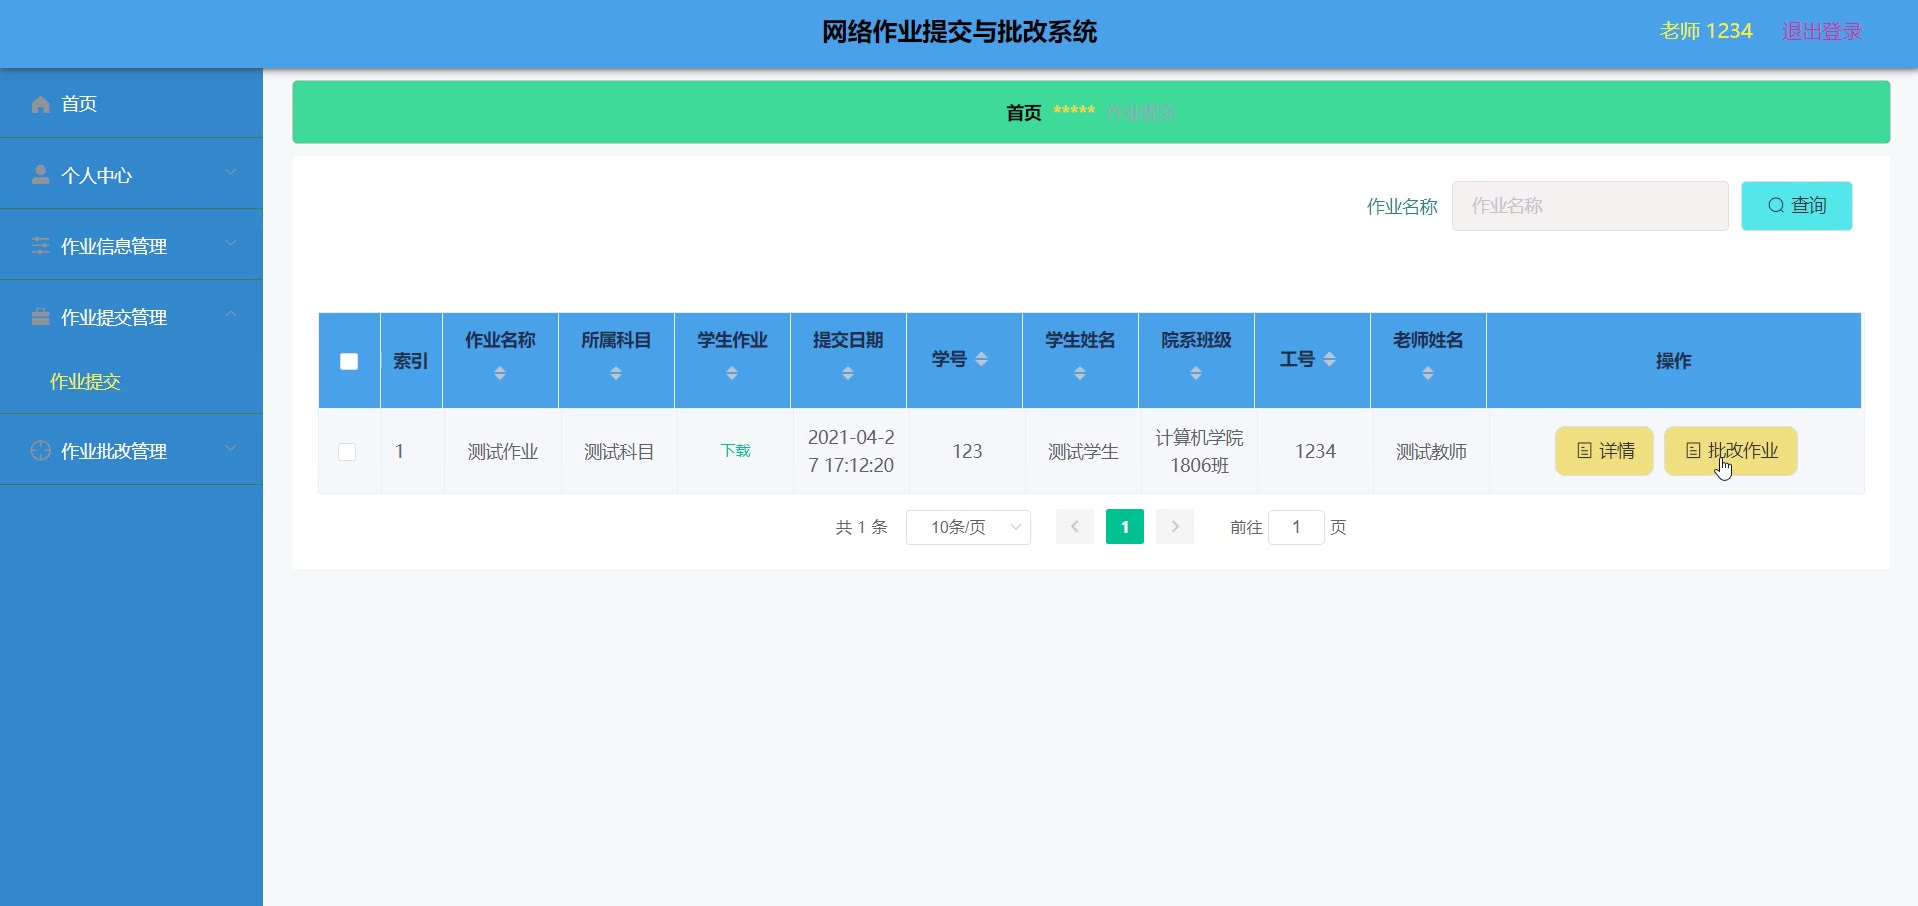Click the circle icon next to 作业批改管理
The height and width of the screenshot is (906, 1918).
(41, 451)
